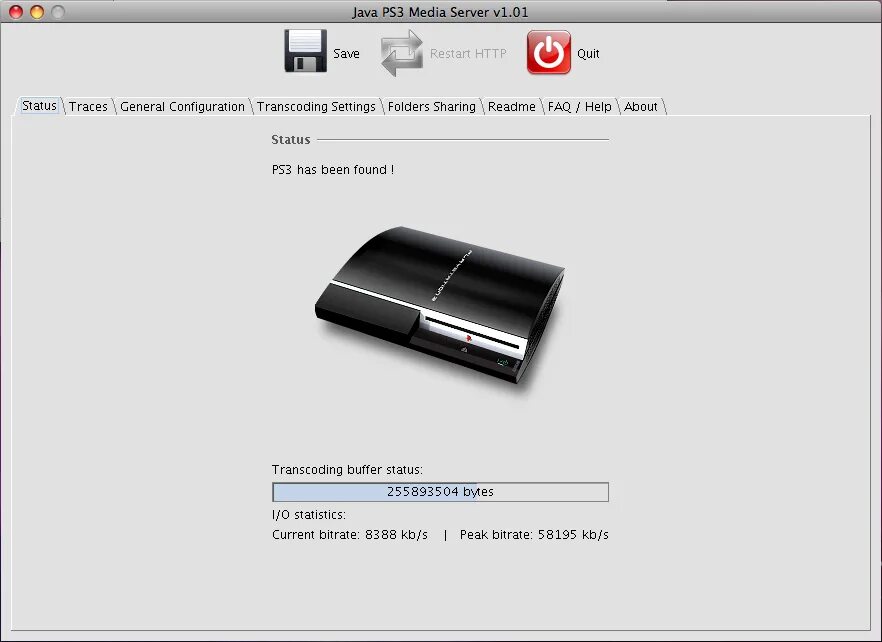The width and height of the screenshot is (882, 642).
Task: Click the floppy disk Save icon
Action: 305,51
